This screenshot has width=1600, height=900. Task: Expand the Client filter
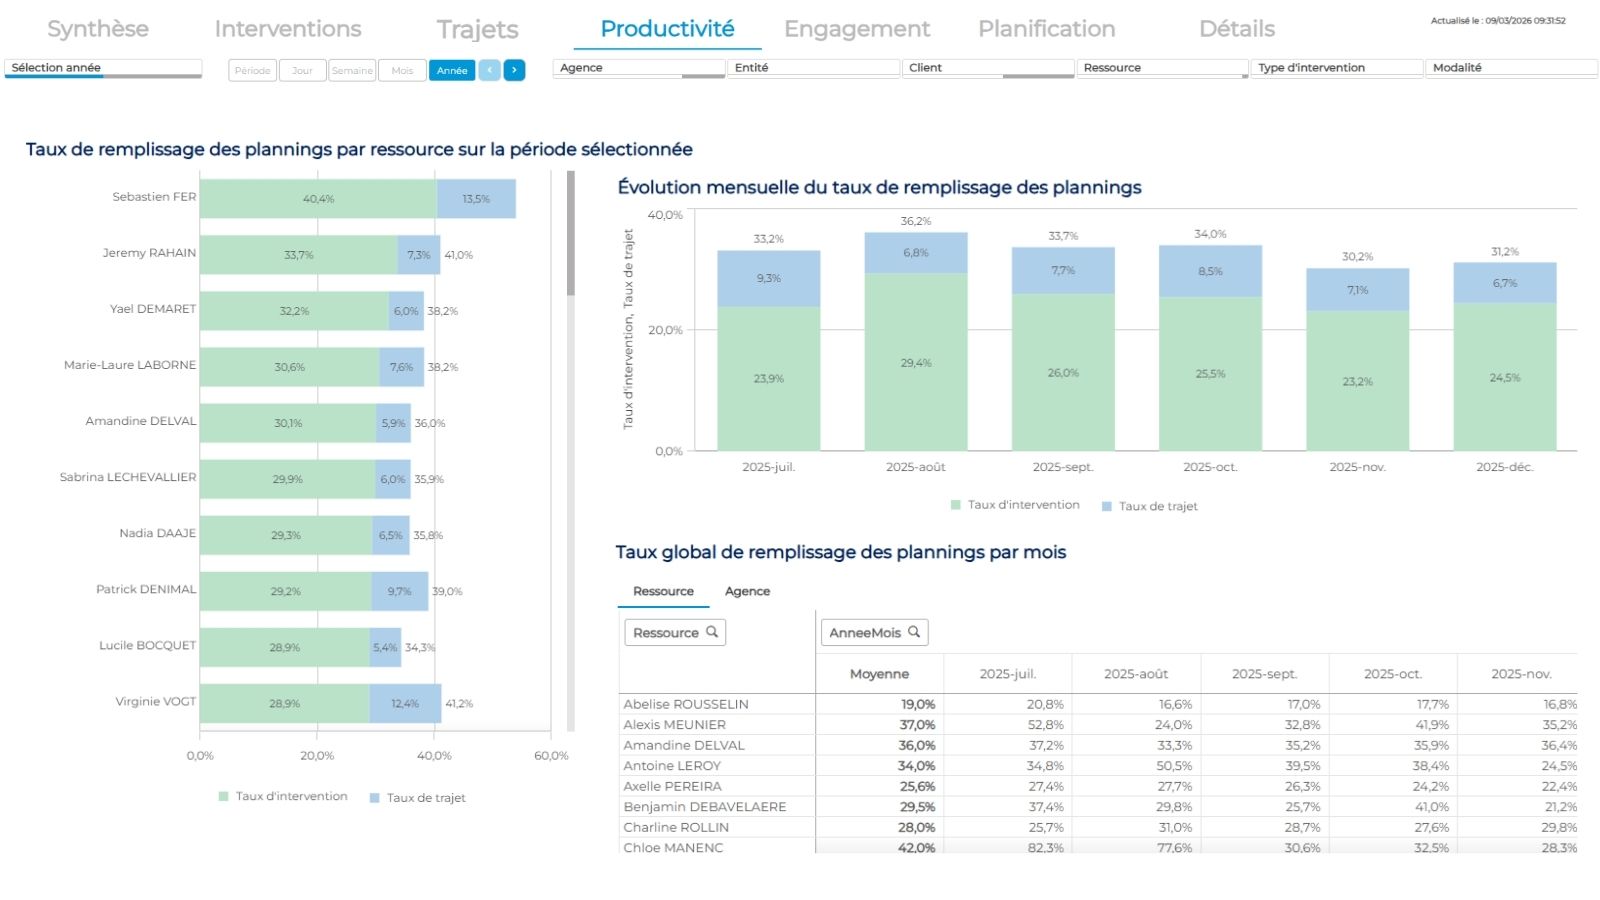click(988, 68)
